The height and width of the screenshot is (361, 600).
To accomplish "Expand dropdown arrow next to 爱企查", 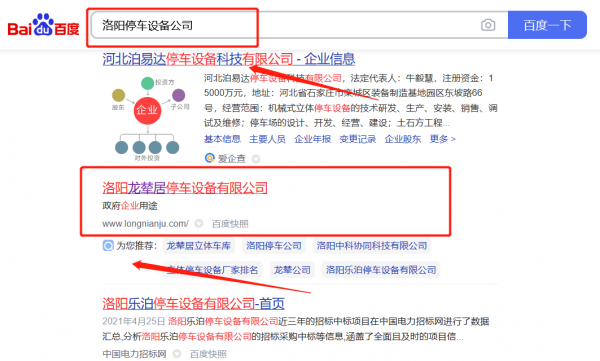I will tap(256, 158).
